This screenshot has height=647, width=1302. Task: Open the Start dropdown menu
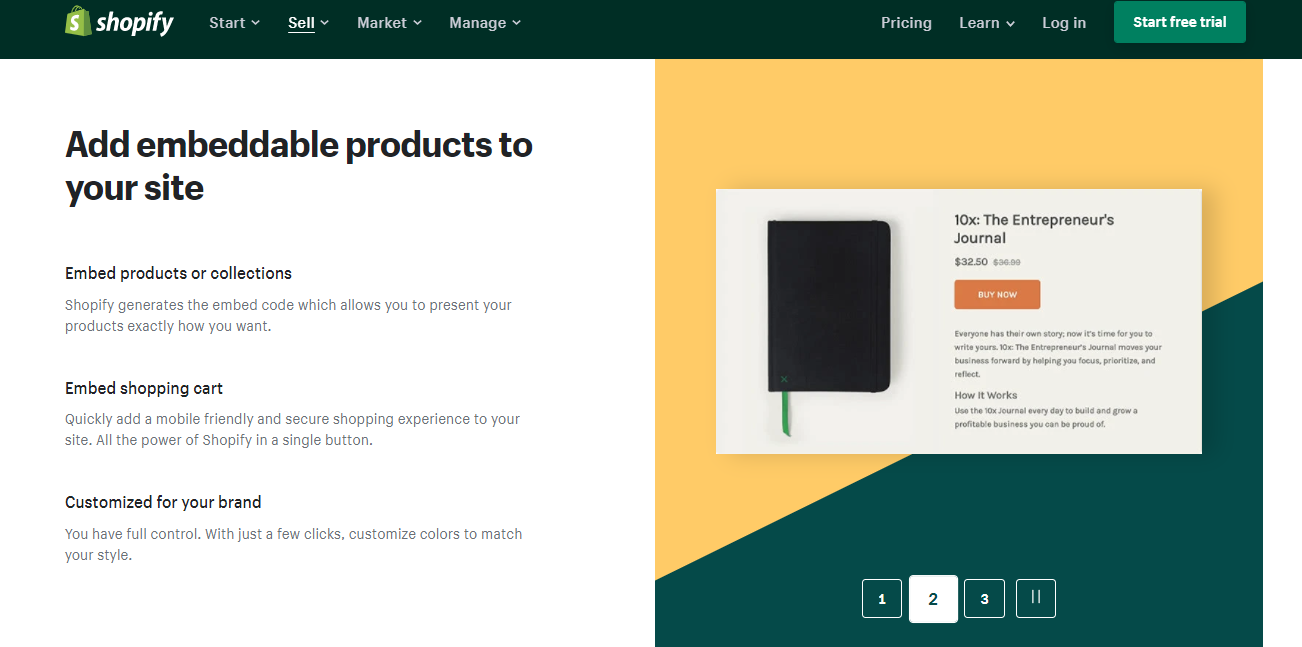[x=234, y=22]
